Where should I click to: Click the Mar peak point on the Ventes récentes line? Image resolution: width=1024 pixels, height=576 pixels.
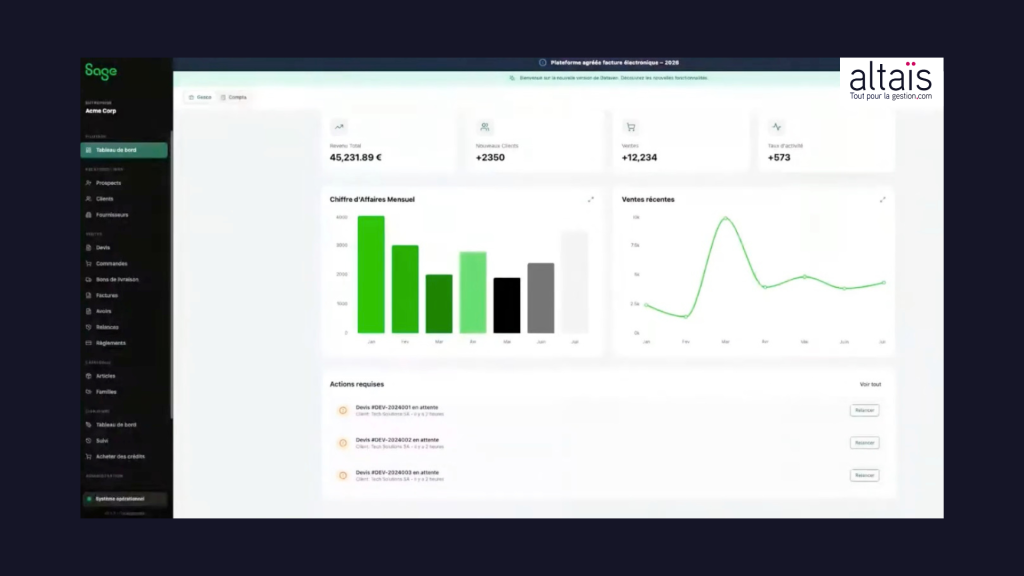tap(726, 218)
